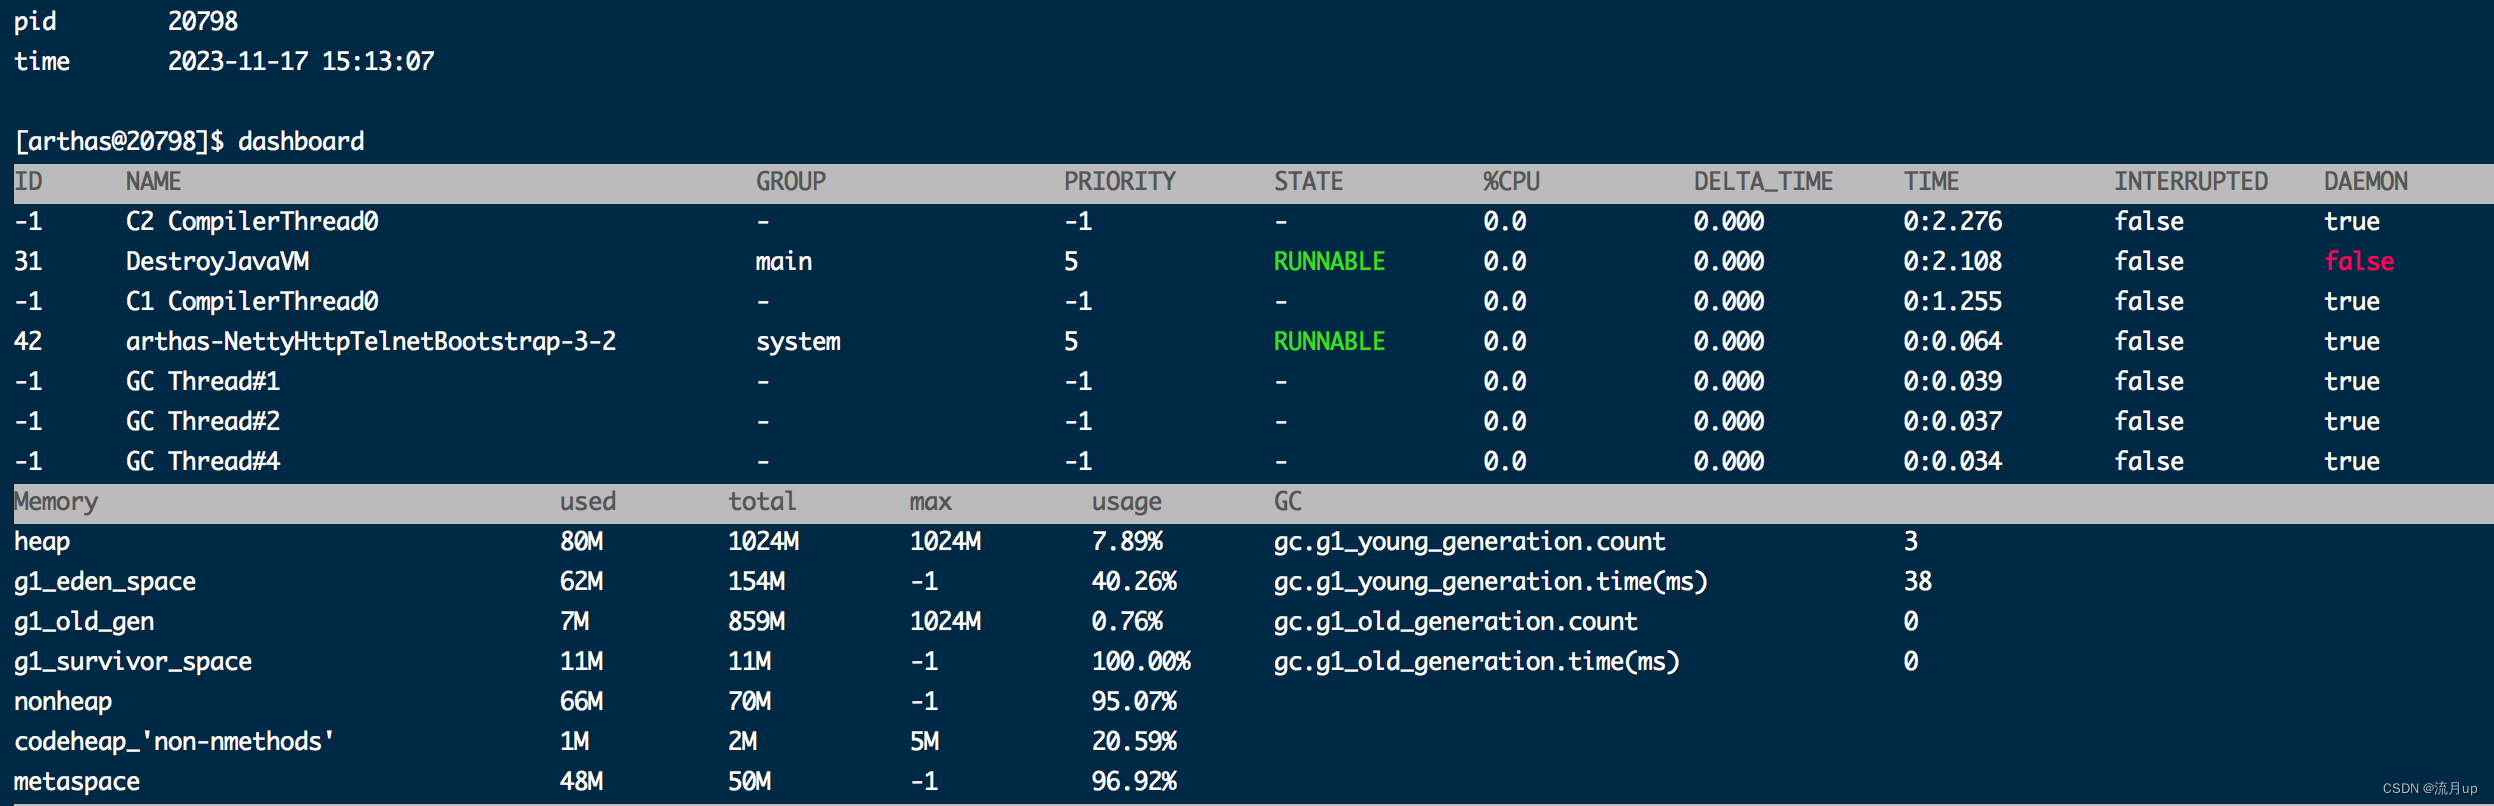This screenshot has height=806, width=2494.
Task: Click the NAME column header
Action: point(153,181)
